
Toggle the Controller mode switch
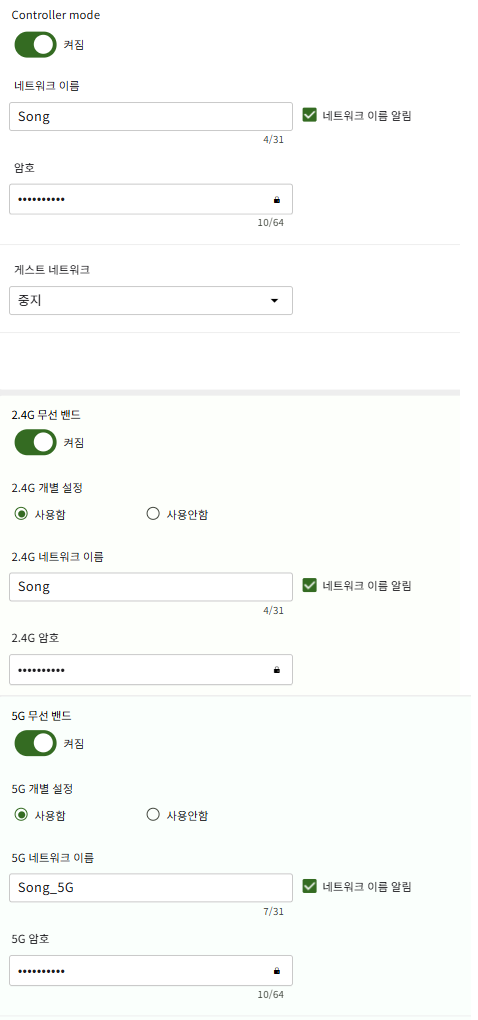[36, 45]
